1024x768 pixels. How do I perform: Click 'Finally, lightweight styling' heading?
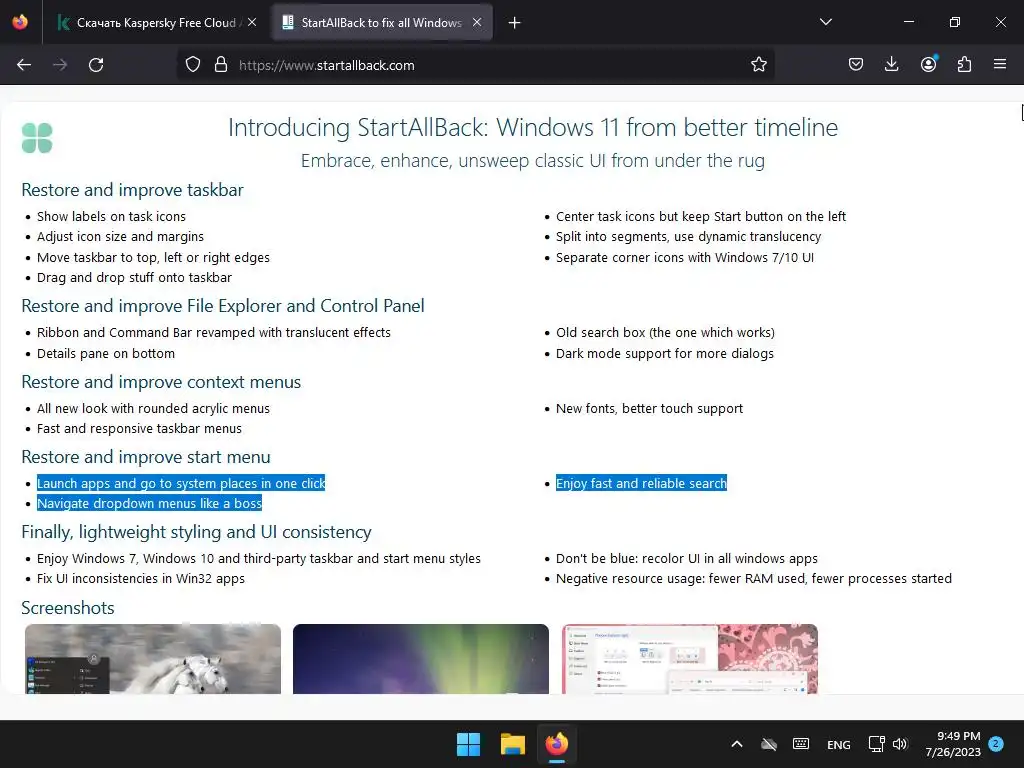point(197,532)
